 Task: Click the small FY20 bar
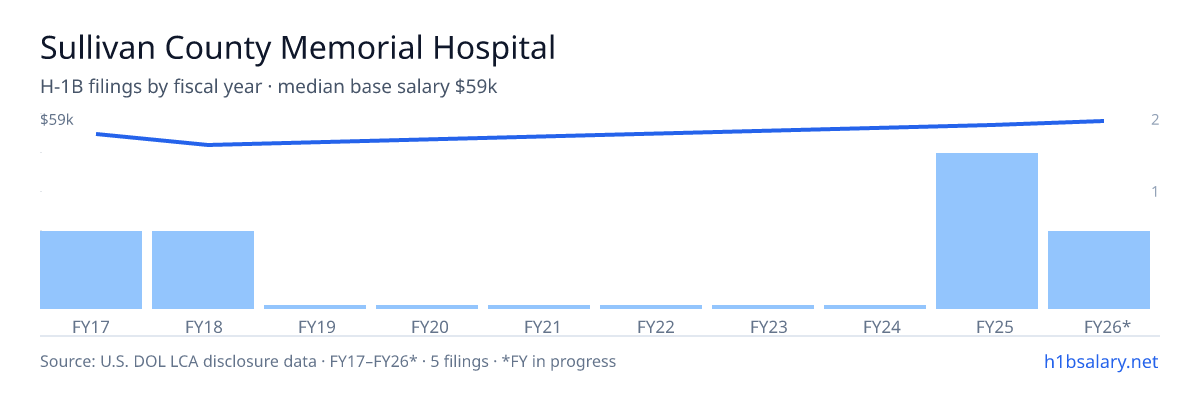427,307
